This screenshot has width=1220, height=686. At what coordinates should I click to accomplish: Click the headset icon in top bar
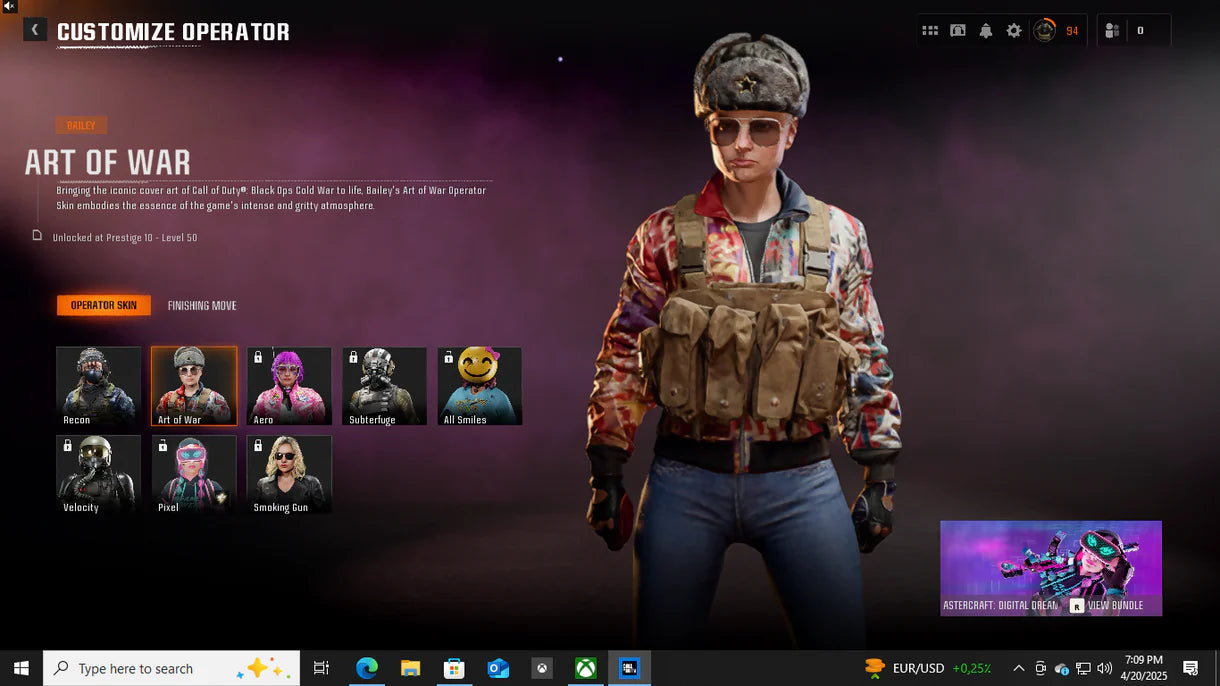pos(958,31)
